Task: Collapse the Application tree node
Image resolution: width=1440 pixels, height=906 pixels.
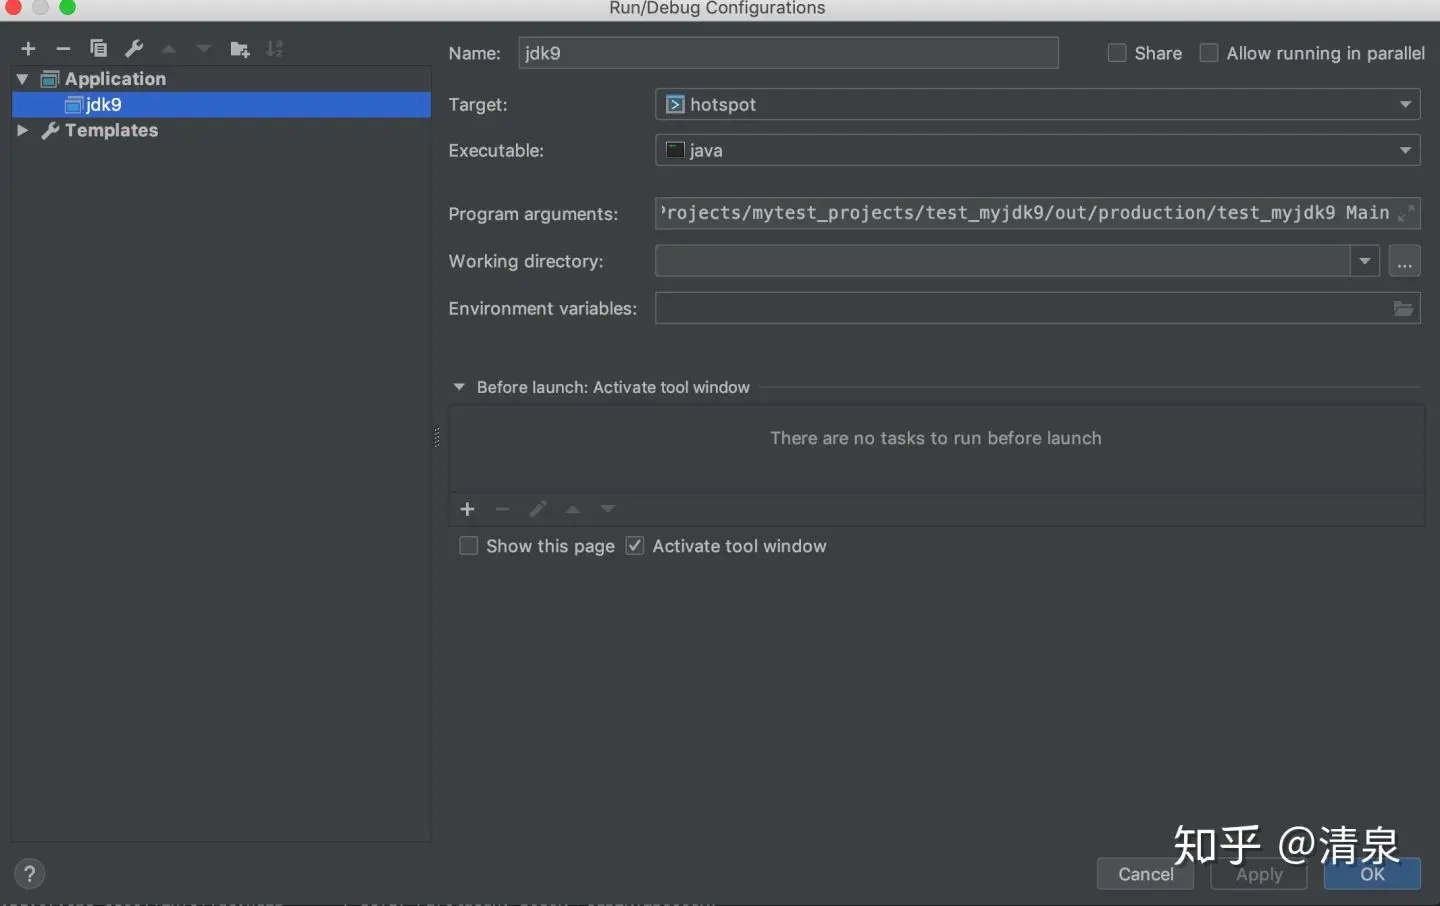Action: [22, 78]
